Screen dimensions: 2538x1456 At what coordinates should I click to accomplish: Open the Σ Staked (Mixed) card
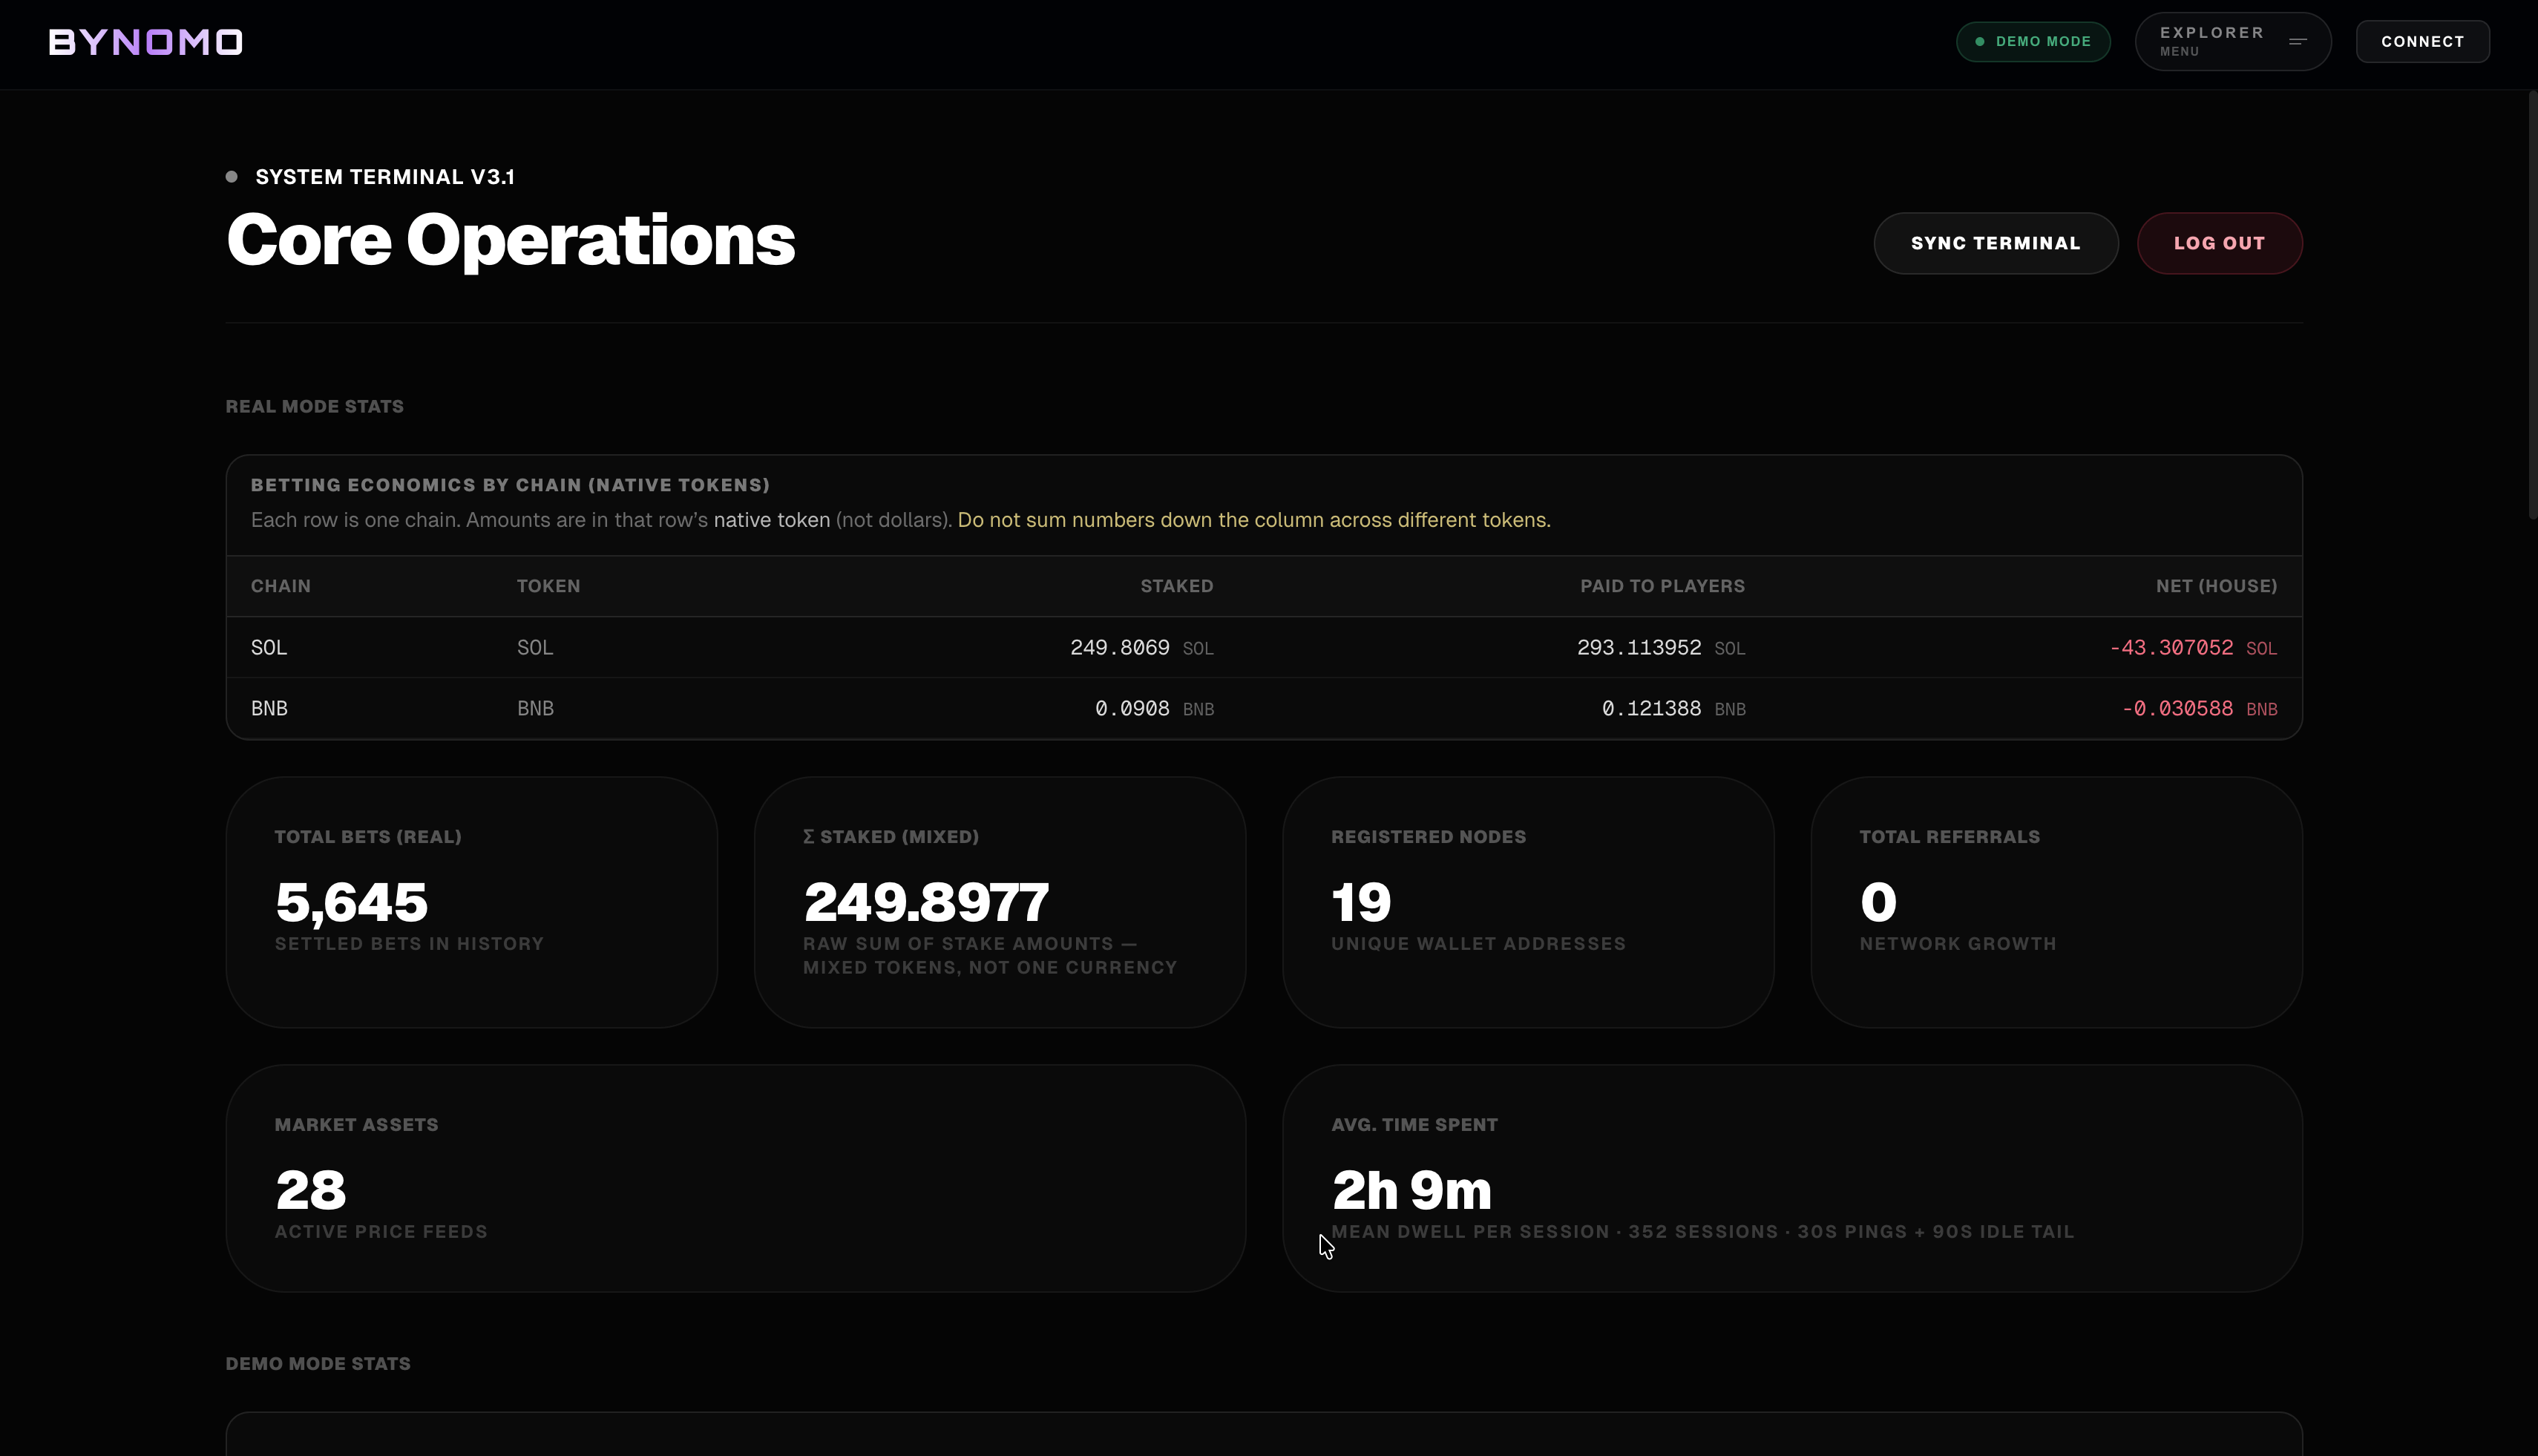[999, 902]
